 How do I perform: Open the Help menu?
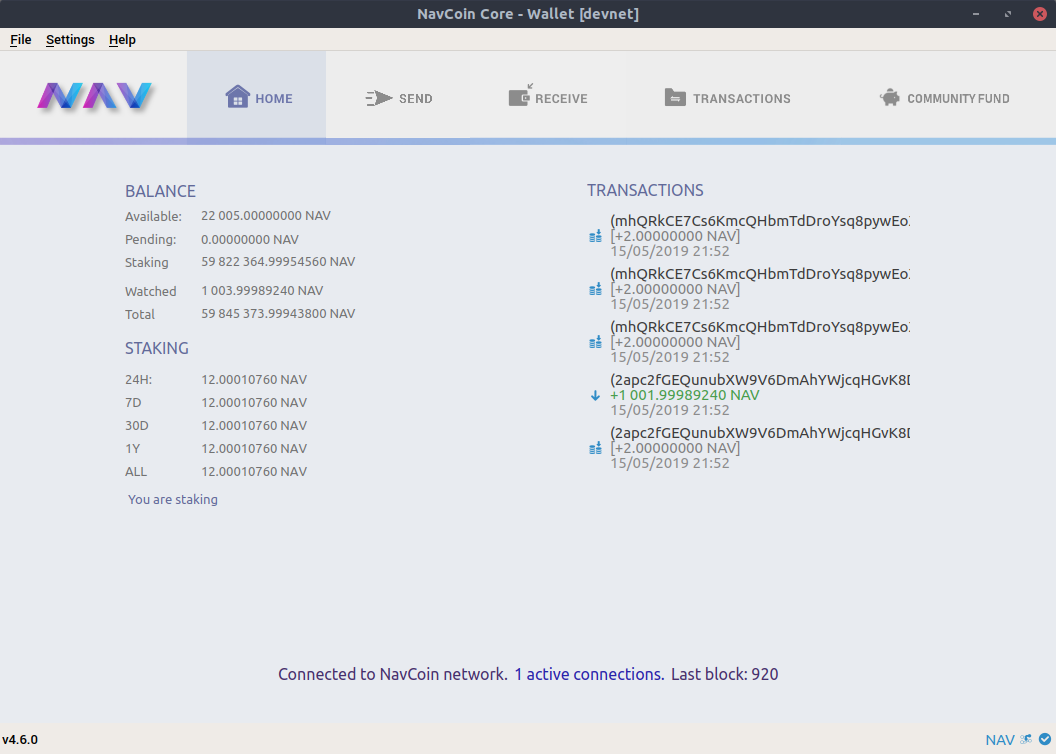pos(122,40)
